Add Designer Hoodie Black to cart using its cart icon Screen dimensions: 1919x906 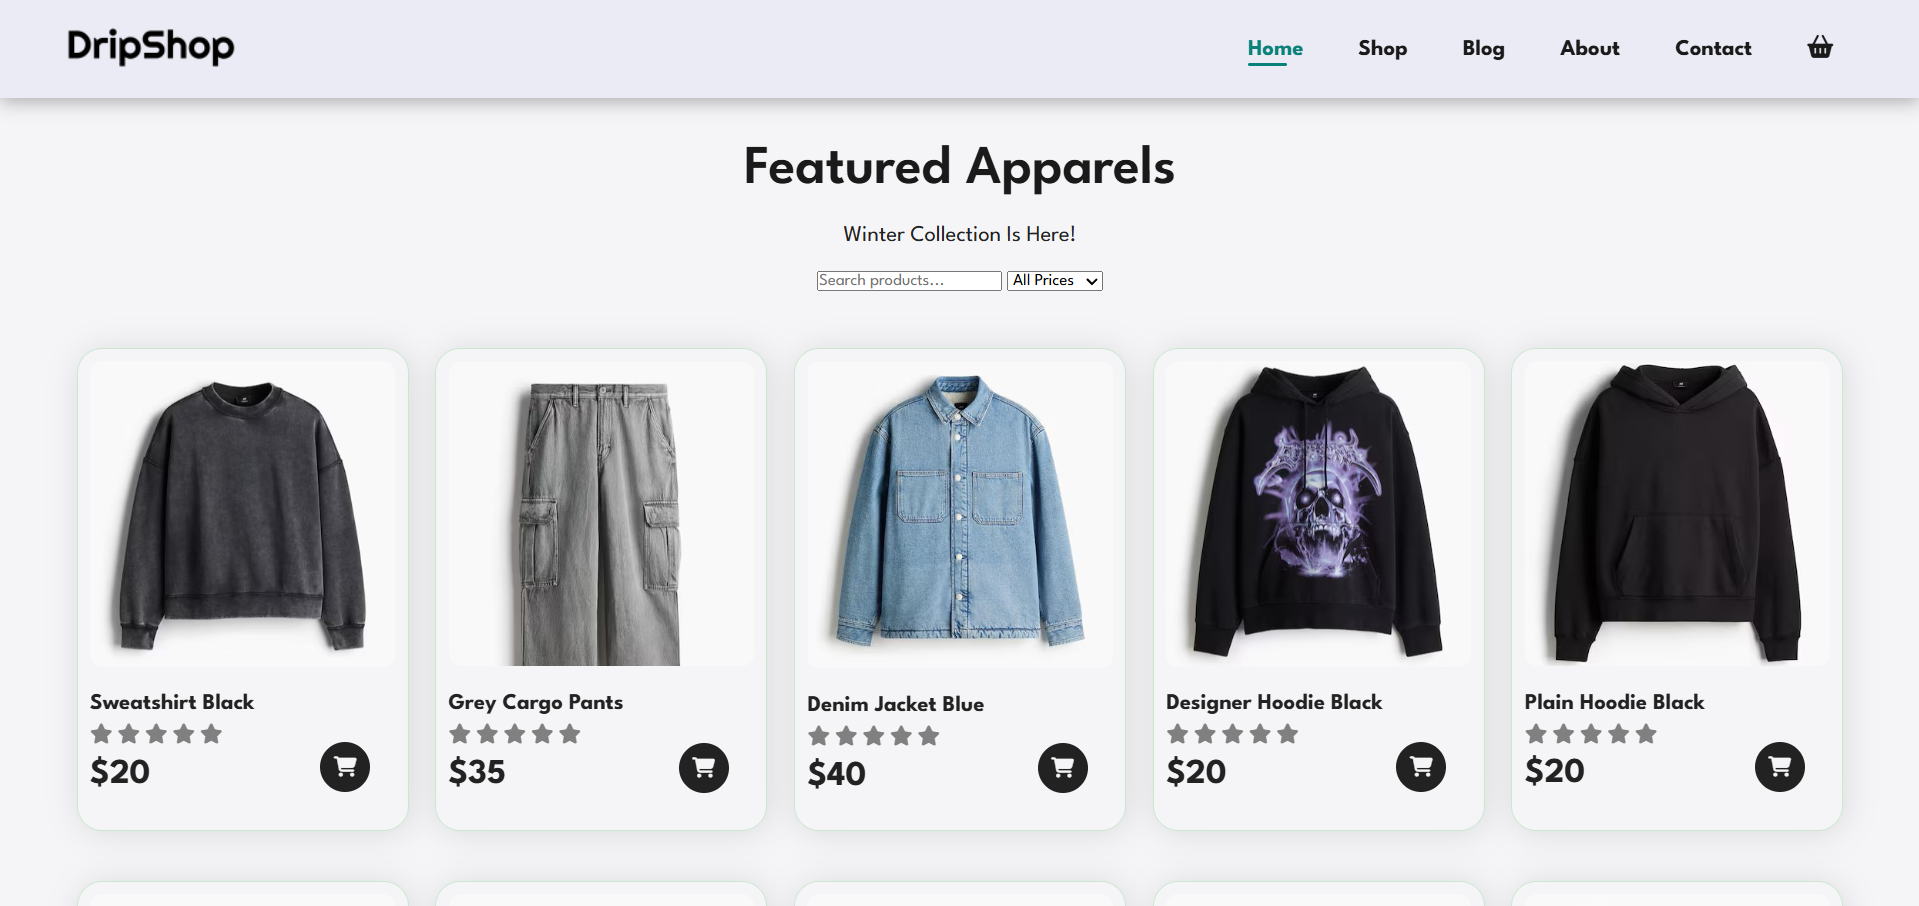1420,767
